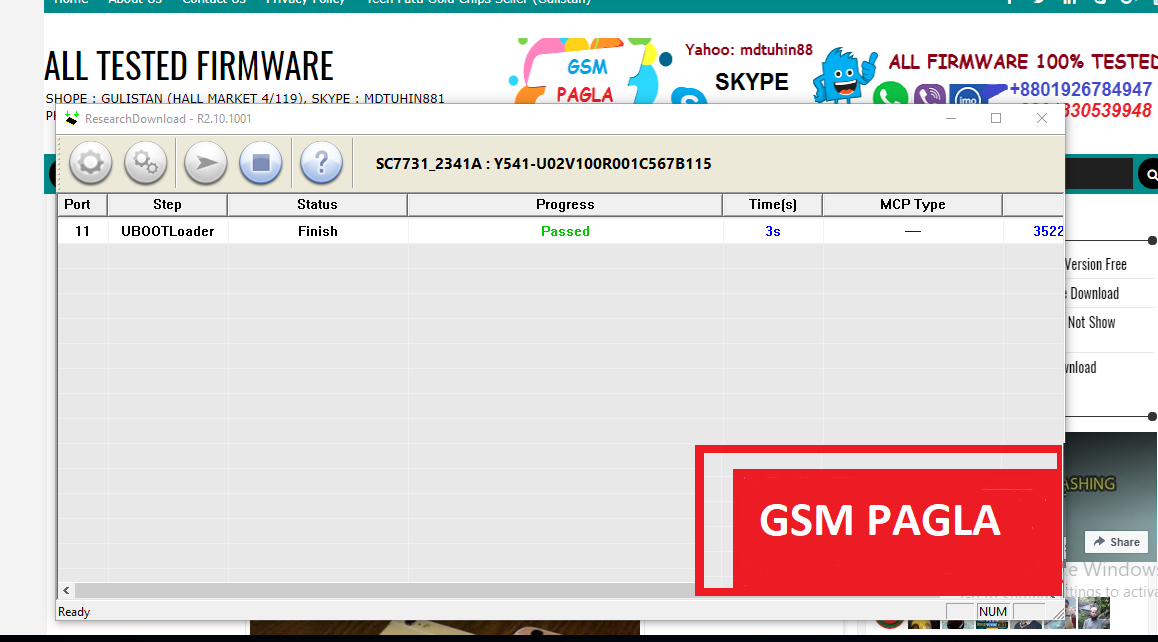This screenshot has width=1158, height=642.
Task: Click the Progress column header
Action: pyautogui.click(x=565, y=205)
